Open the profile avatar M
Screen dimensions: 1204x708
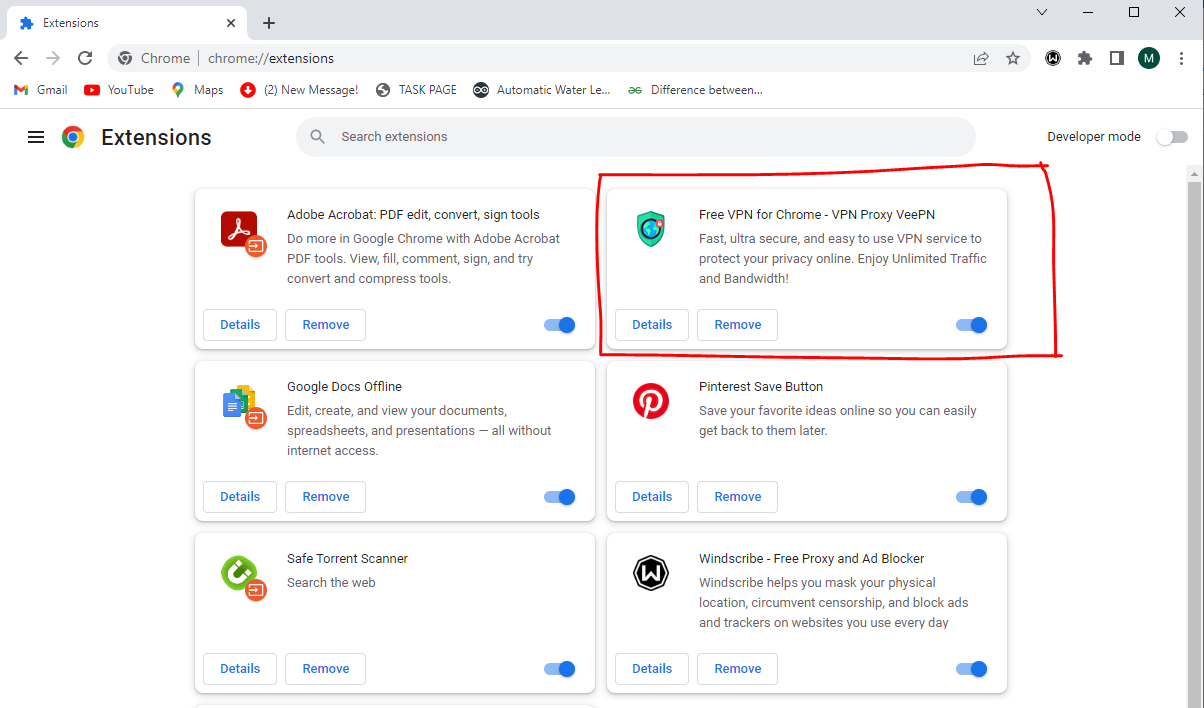click(x=1149, y=58)
